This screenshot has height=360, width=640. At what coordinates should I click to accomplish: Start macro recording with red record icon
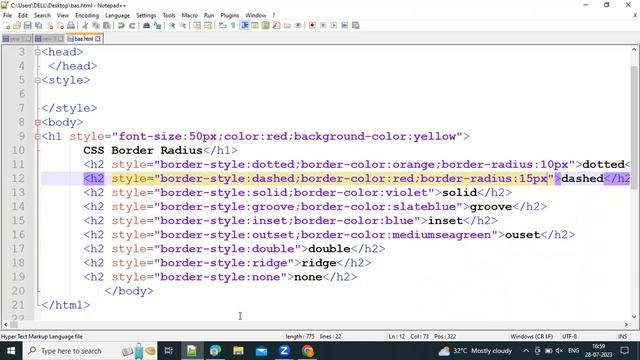312,25
